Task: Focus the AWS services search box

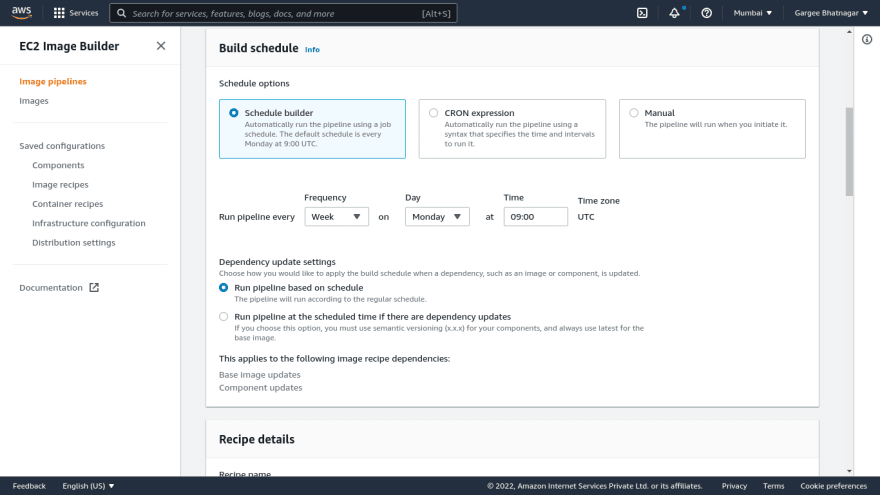Action: 283,13
